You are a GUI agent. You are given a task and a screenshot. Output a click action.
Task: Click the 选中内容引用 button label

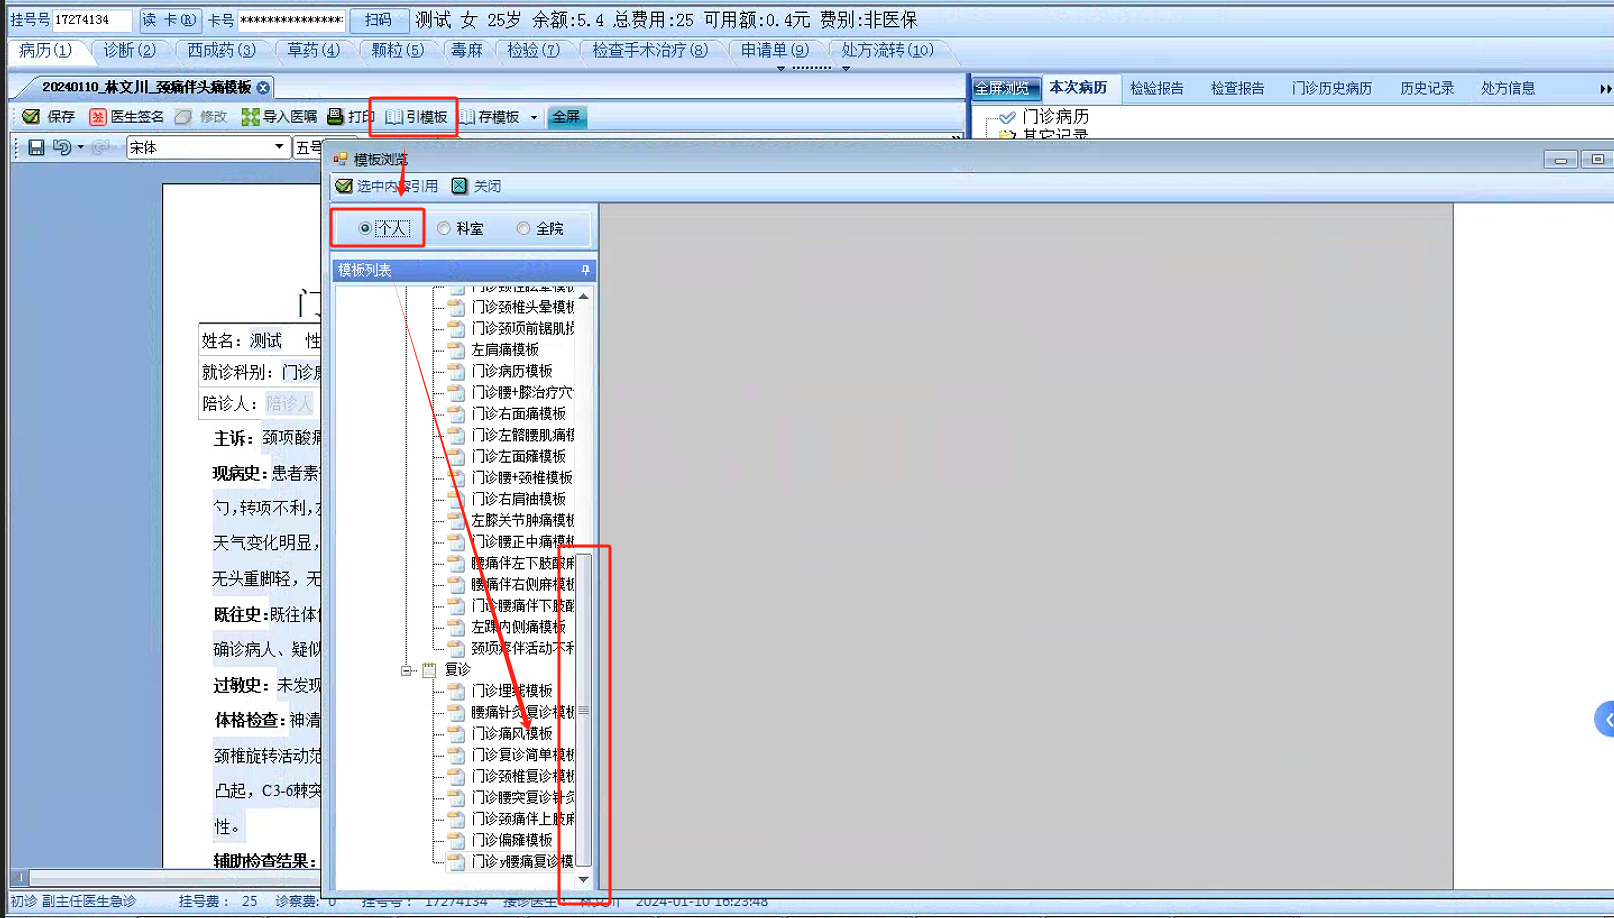397,186
